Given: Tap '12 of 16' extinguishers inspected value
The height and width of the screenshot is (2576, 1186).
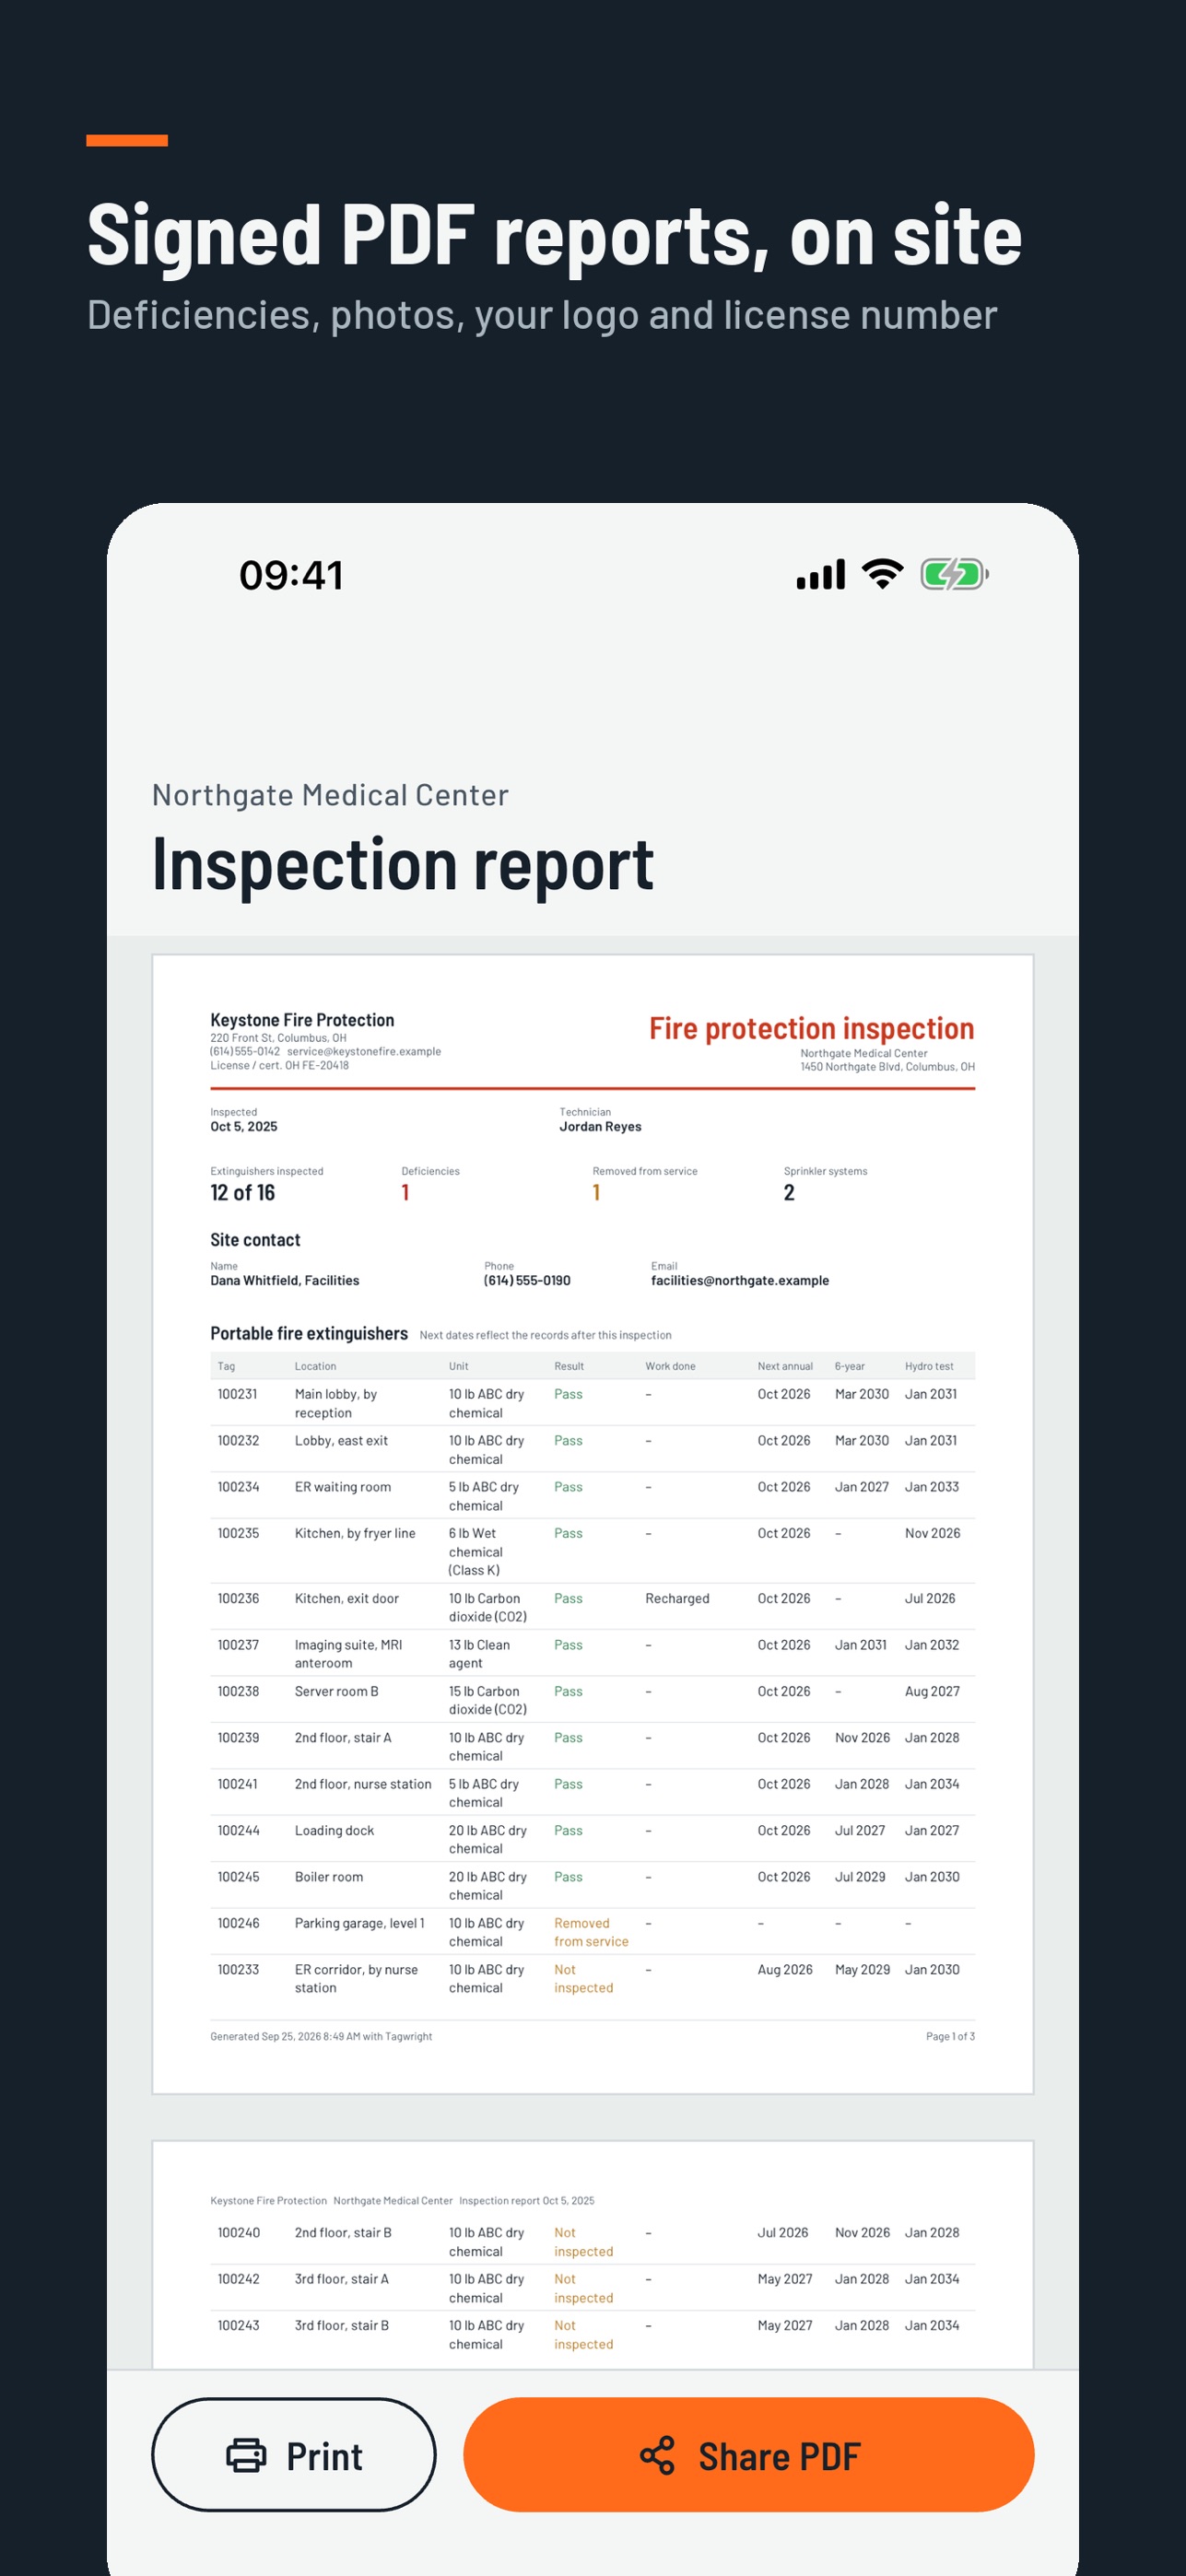Looking at the screenshot, I should pyautogui.click(x=242, y=1192).
